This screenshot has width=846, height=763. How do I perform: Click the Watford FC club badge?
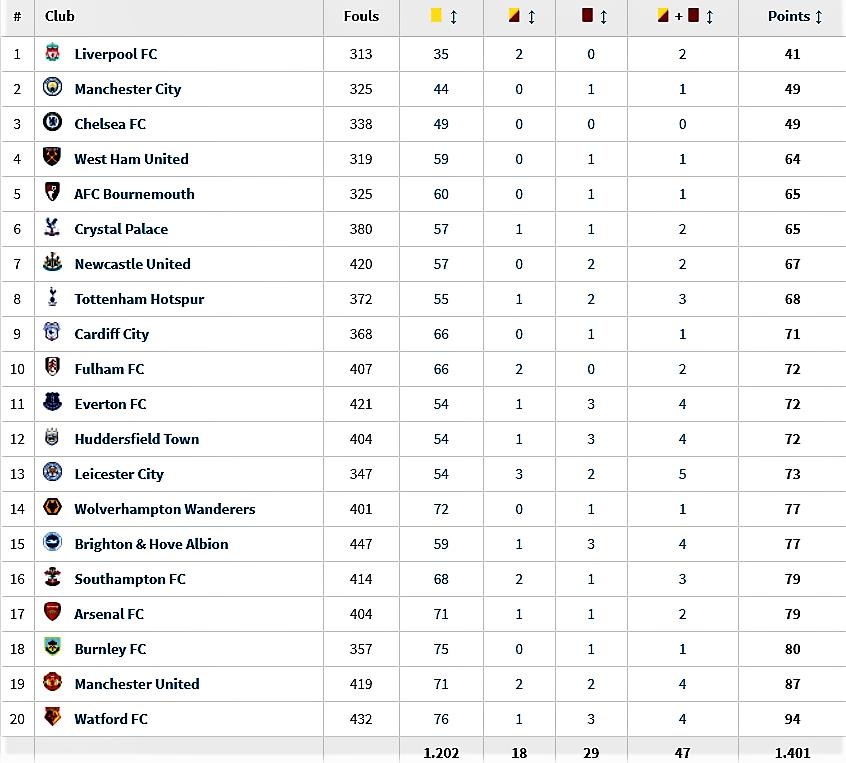click(52, 719)
